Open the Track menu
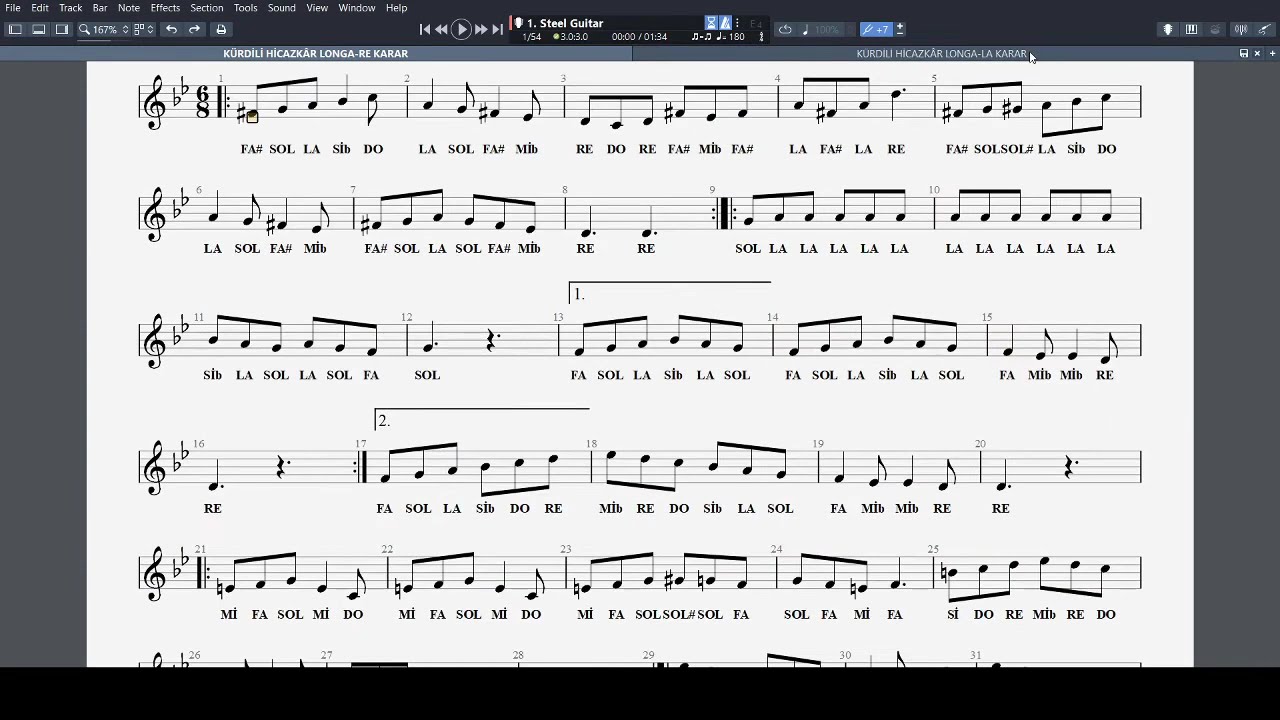1280x720 pixels. [70, 8]
